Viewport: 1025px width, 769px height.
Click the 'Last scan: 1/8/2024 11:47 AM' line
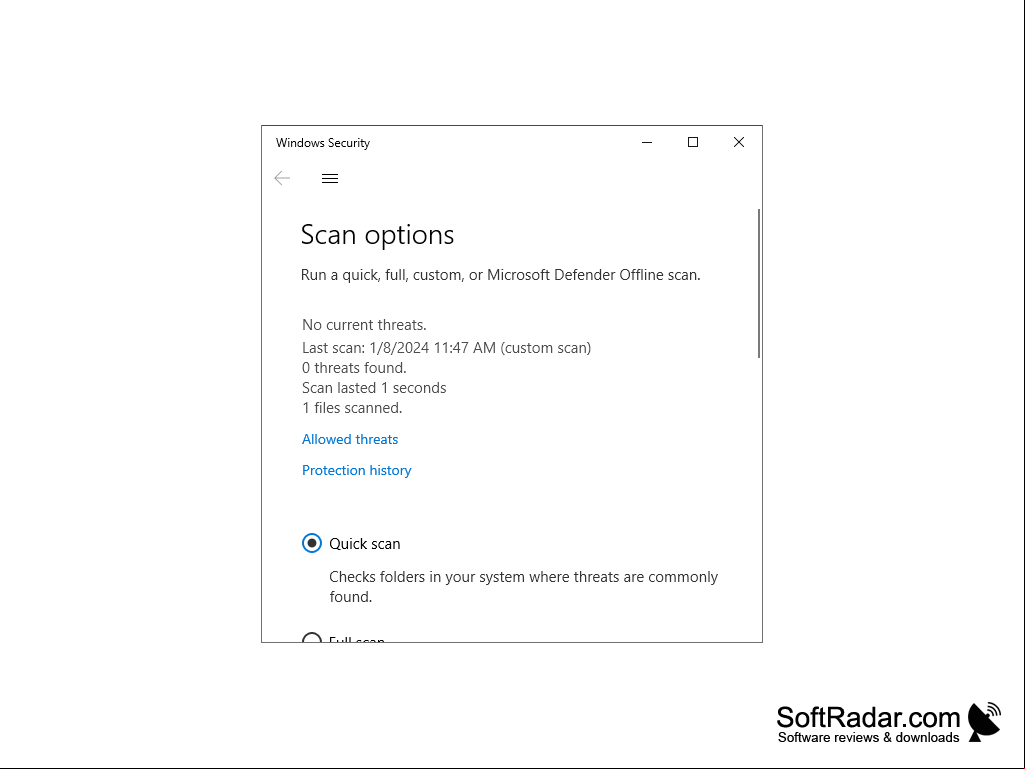click(x=446, y=348)
